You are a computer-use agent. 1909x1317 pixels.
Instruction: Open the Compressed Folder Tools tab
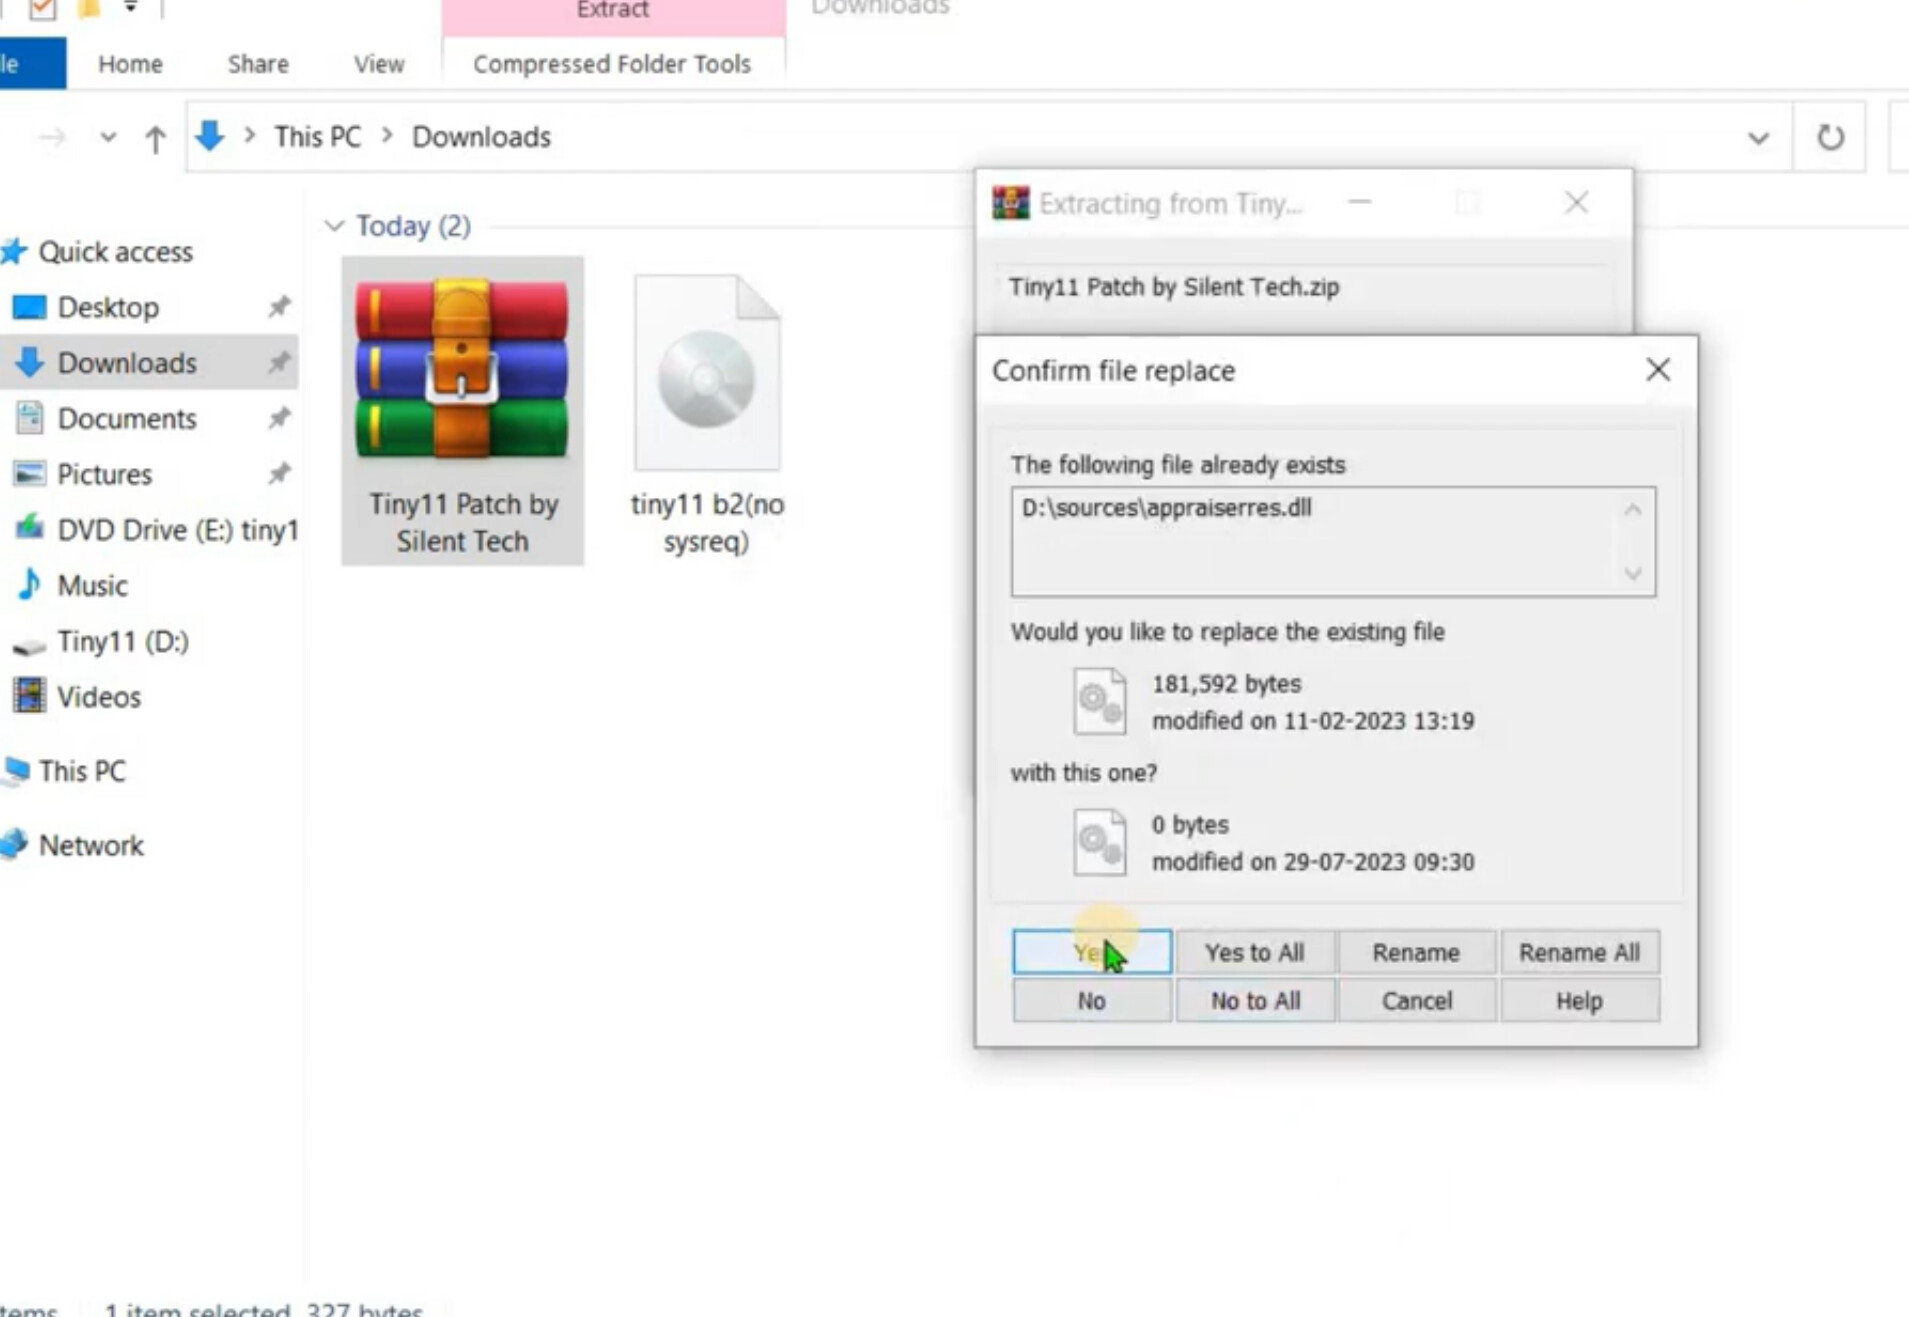(612, 64)
